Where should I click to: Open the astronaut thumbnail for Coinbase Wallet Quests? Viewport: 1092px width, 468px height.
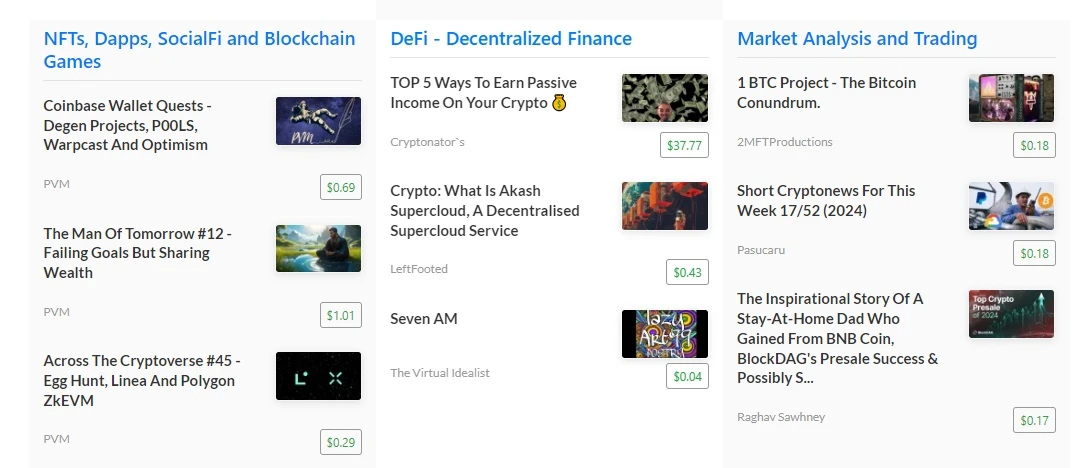tap(318, 121)
